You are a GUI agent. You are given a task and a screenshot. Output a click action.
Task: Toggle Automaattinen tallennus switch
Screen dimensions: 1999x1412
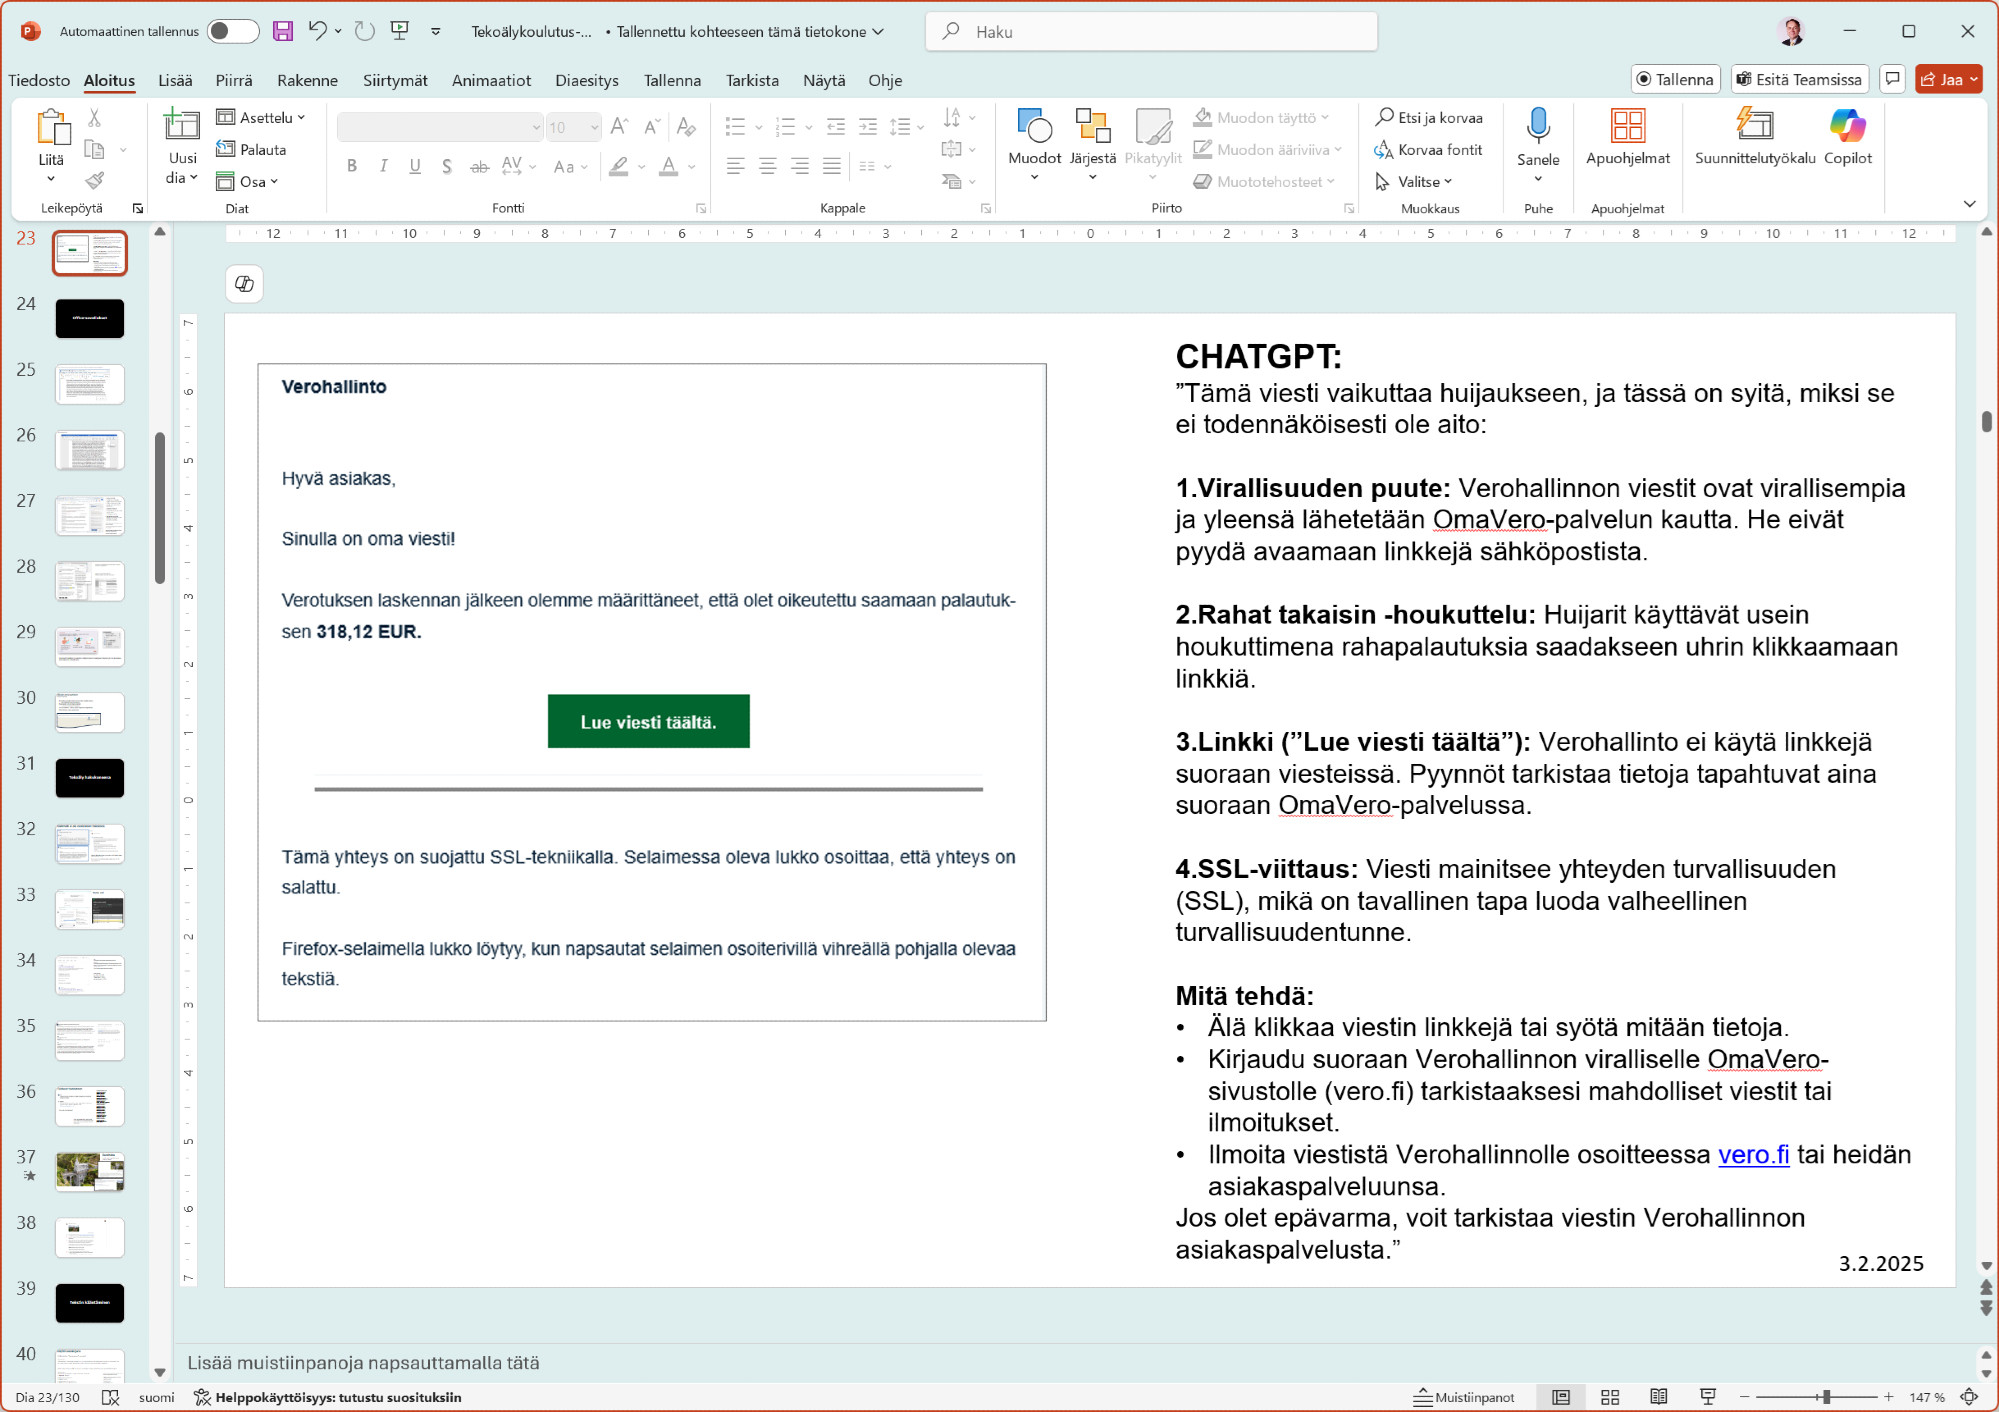pos(232,31)
